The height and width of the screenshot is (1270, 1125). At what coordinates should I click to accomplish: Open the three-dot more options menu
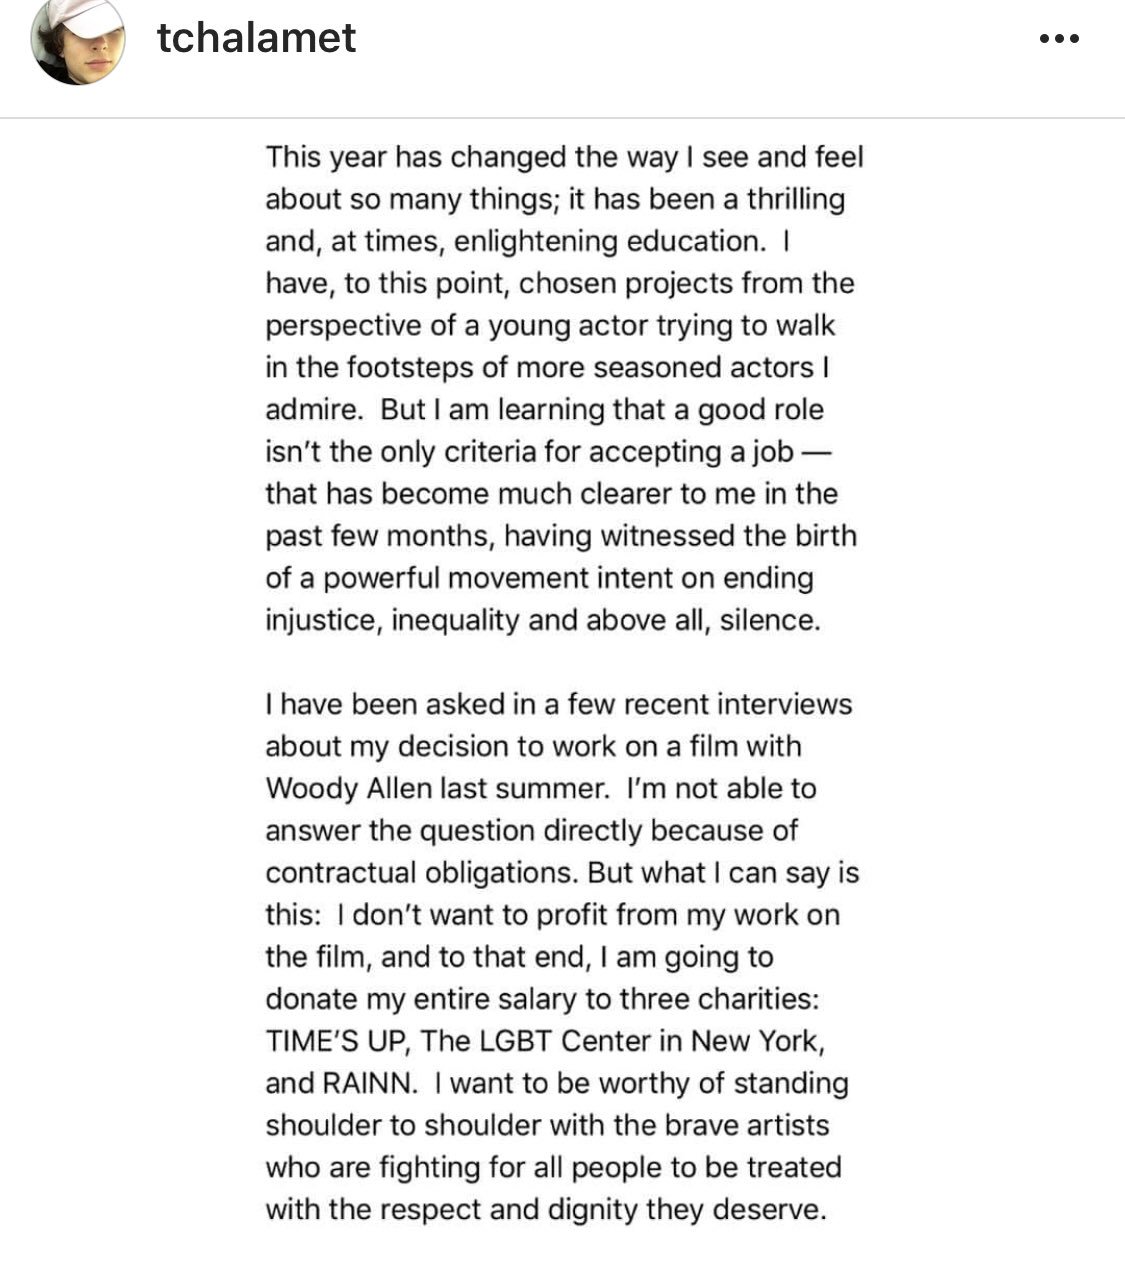click(1059, 40)
